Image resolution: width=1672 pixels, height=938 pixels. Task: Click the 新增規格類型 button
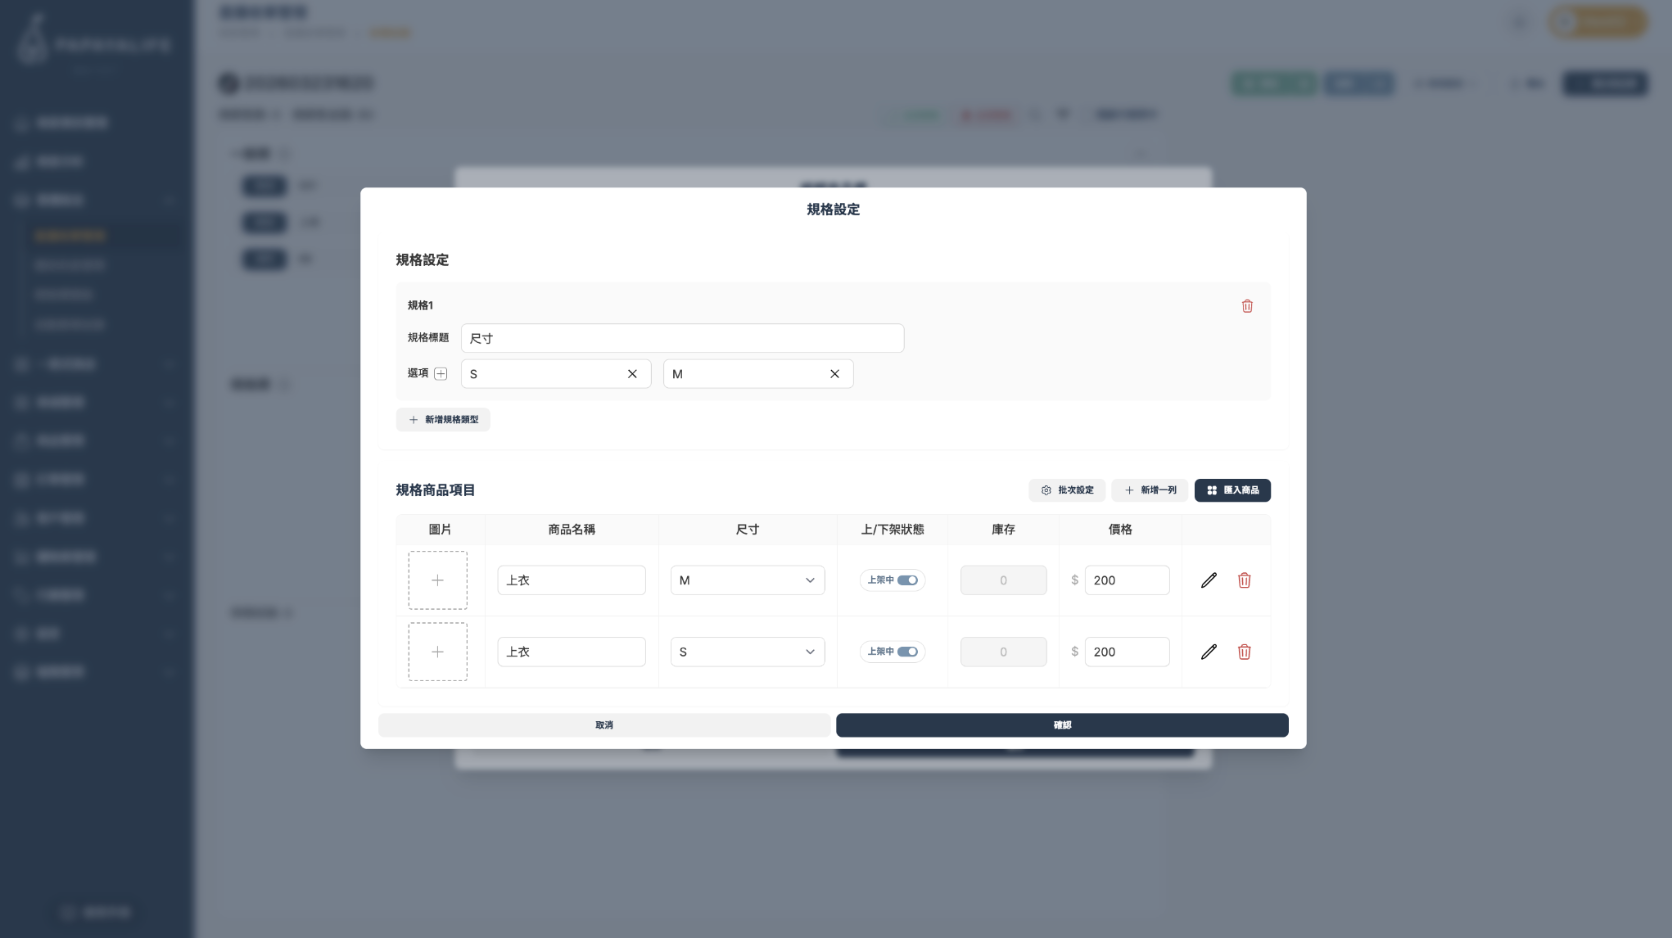coord(443,420)
